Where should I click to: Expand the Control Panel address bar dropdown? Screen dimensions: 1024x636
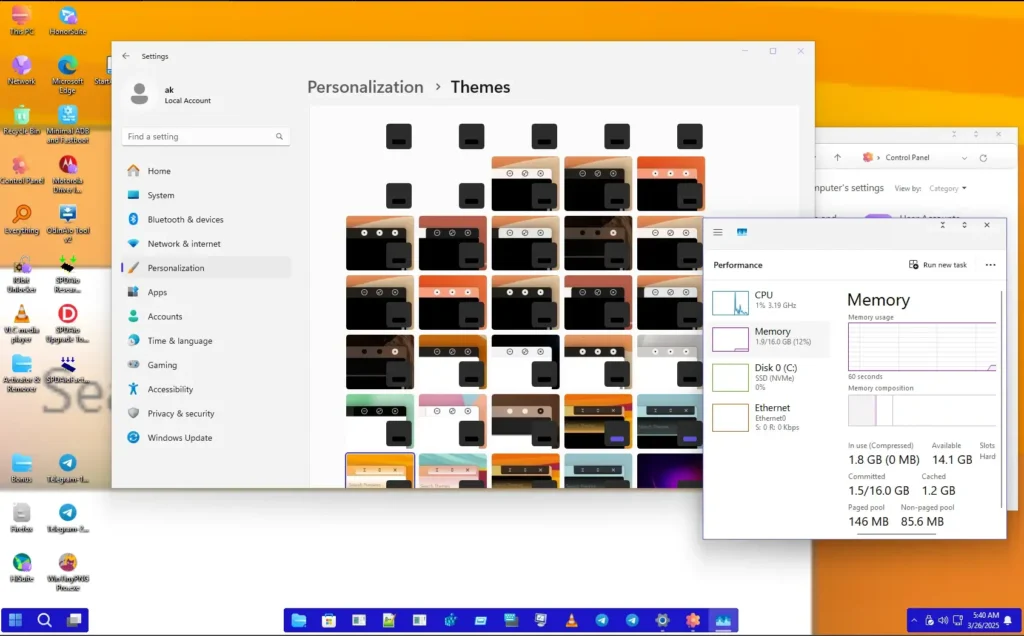click(x=964, y=158)
